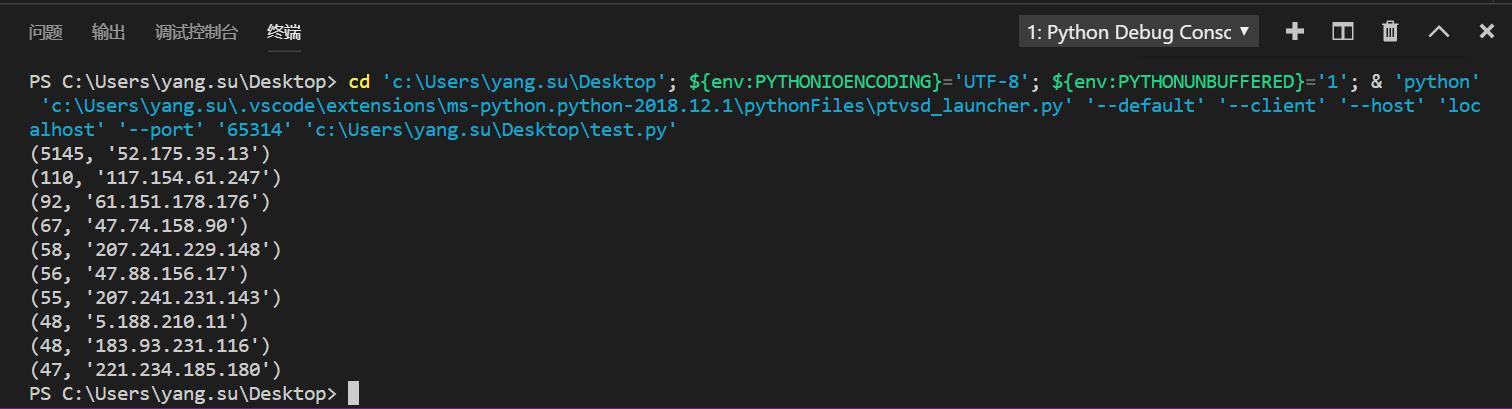Screen dimensions: 1512x409
Task: Open the Python Debug Console terminal selector
Action: (x=1138, y=32)
